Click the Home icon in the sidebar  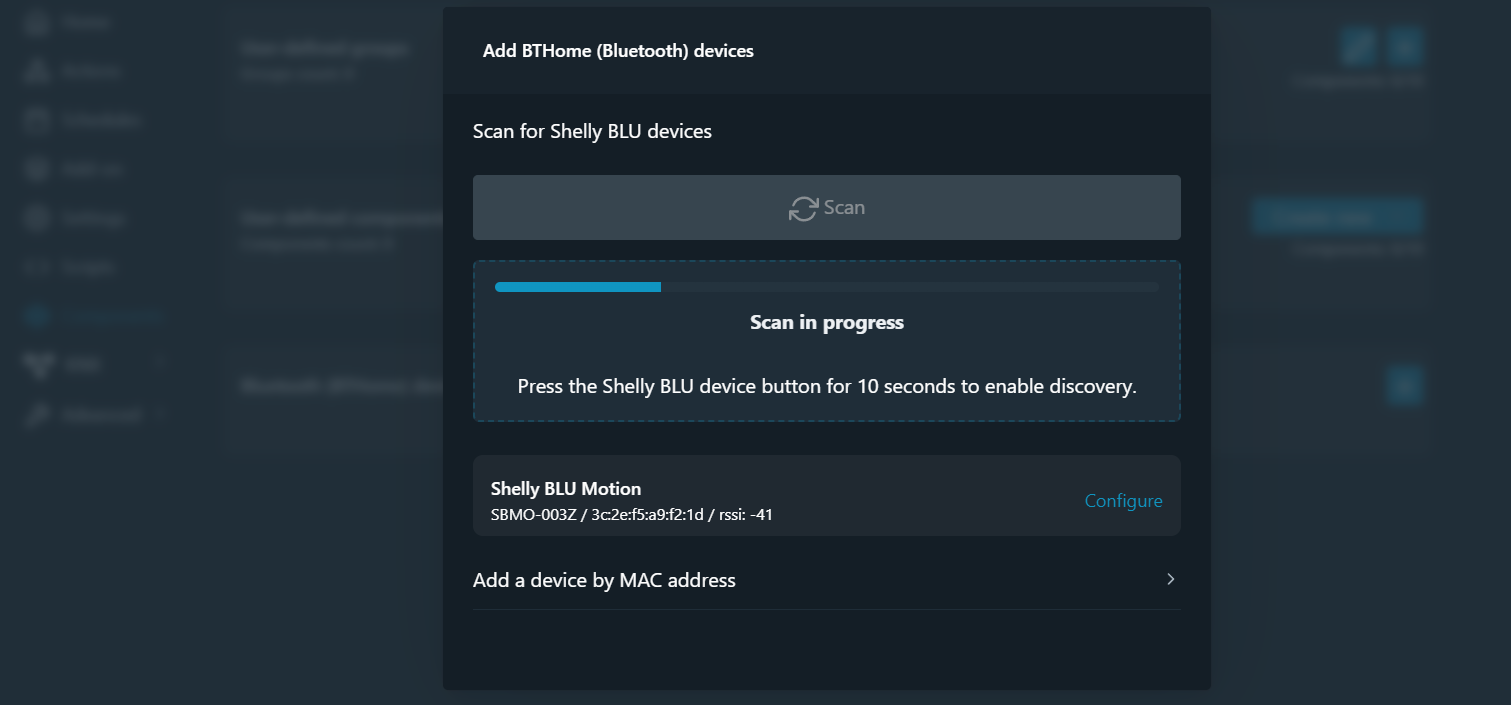(x=37, y=23)
